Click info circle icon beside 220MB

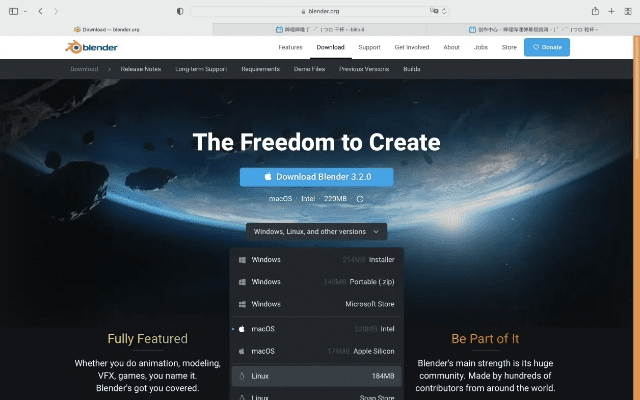[x=360, y=199]
